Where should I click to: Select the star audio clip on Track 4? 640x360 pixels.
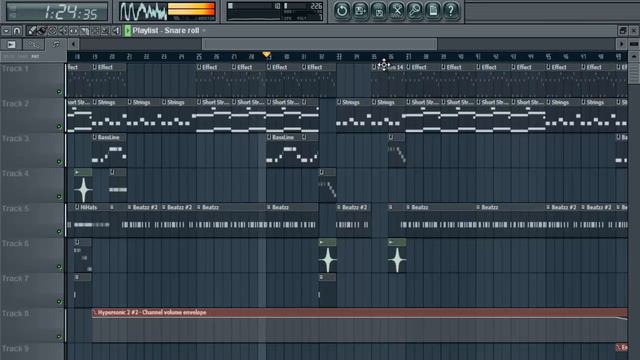pyautogui.click(x=83, y=186)
